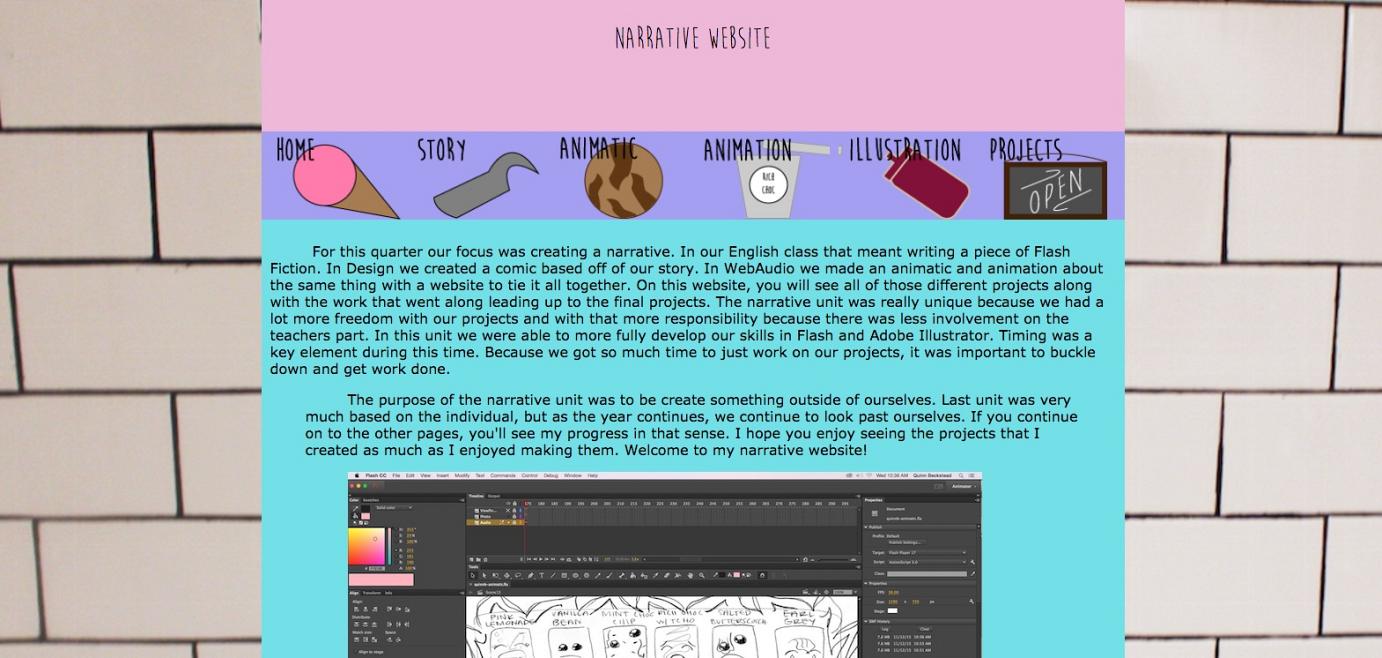Image resolution: width=1382 pixels, height=658 pixels.
Task: Click the paragraph starting 'For this quarter our focus'
Action: (x=687, y=310)
